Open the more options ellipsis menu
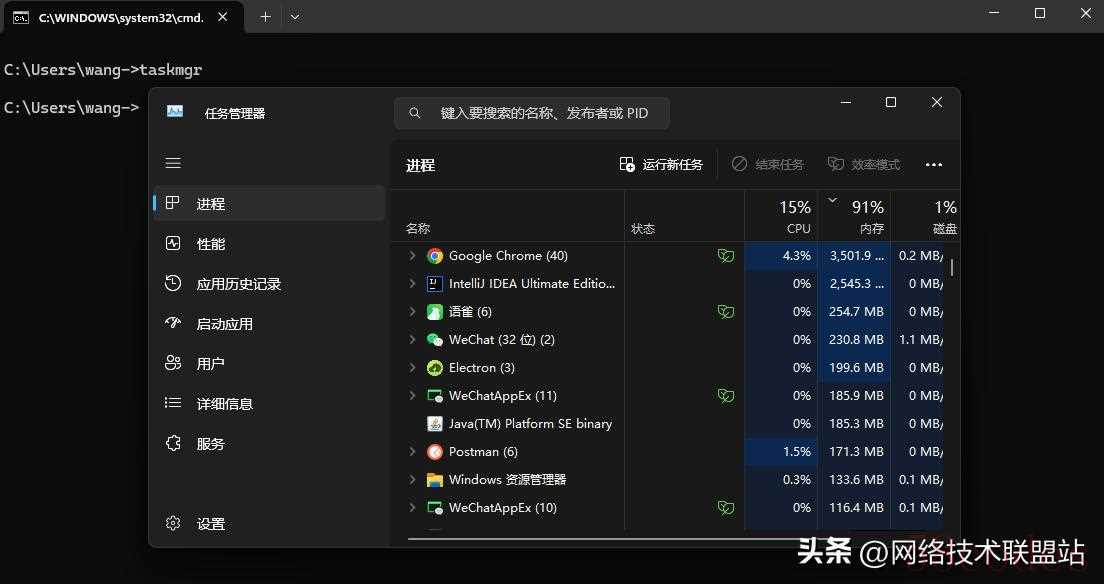This screenshot has height=584, width=1104. [934, 165]
